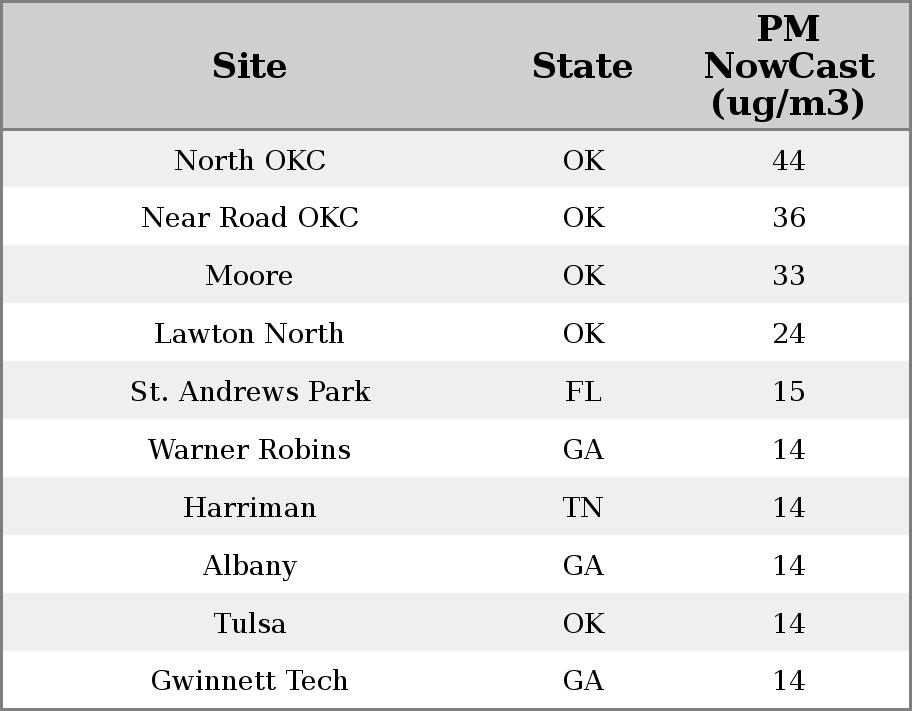Select the Gwinnett Tech site cell

pyautogui.click(x=250, y=681)
